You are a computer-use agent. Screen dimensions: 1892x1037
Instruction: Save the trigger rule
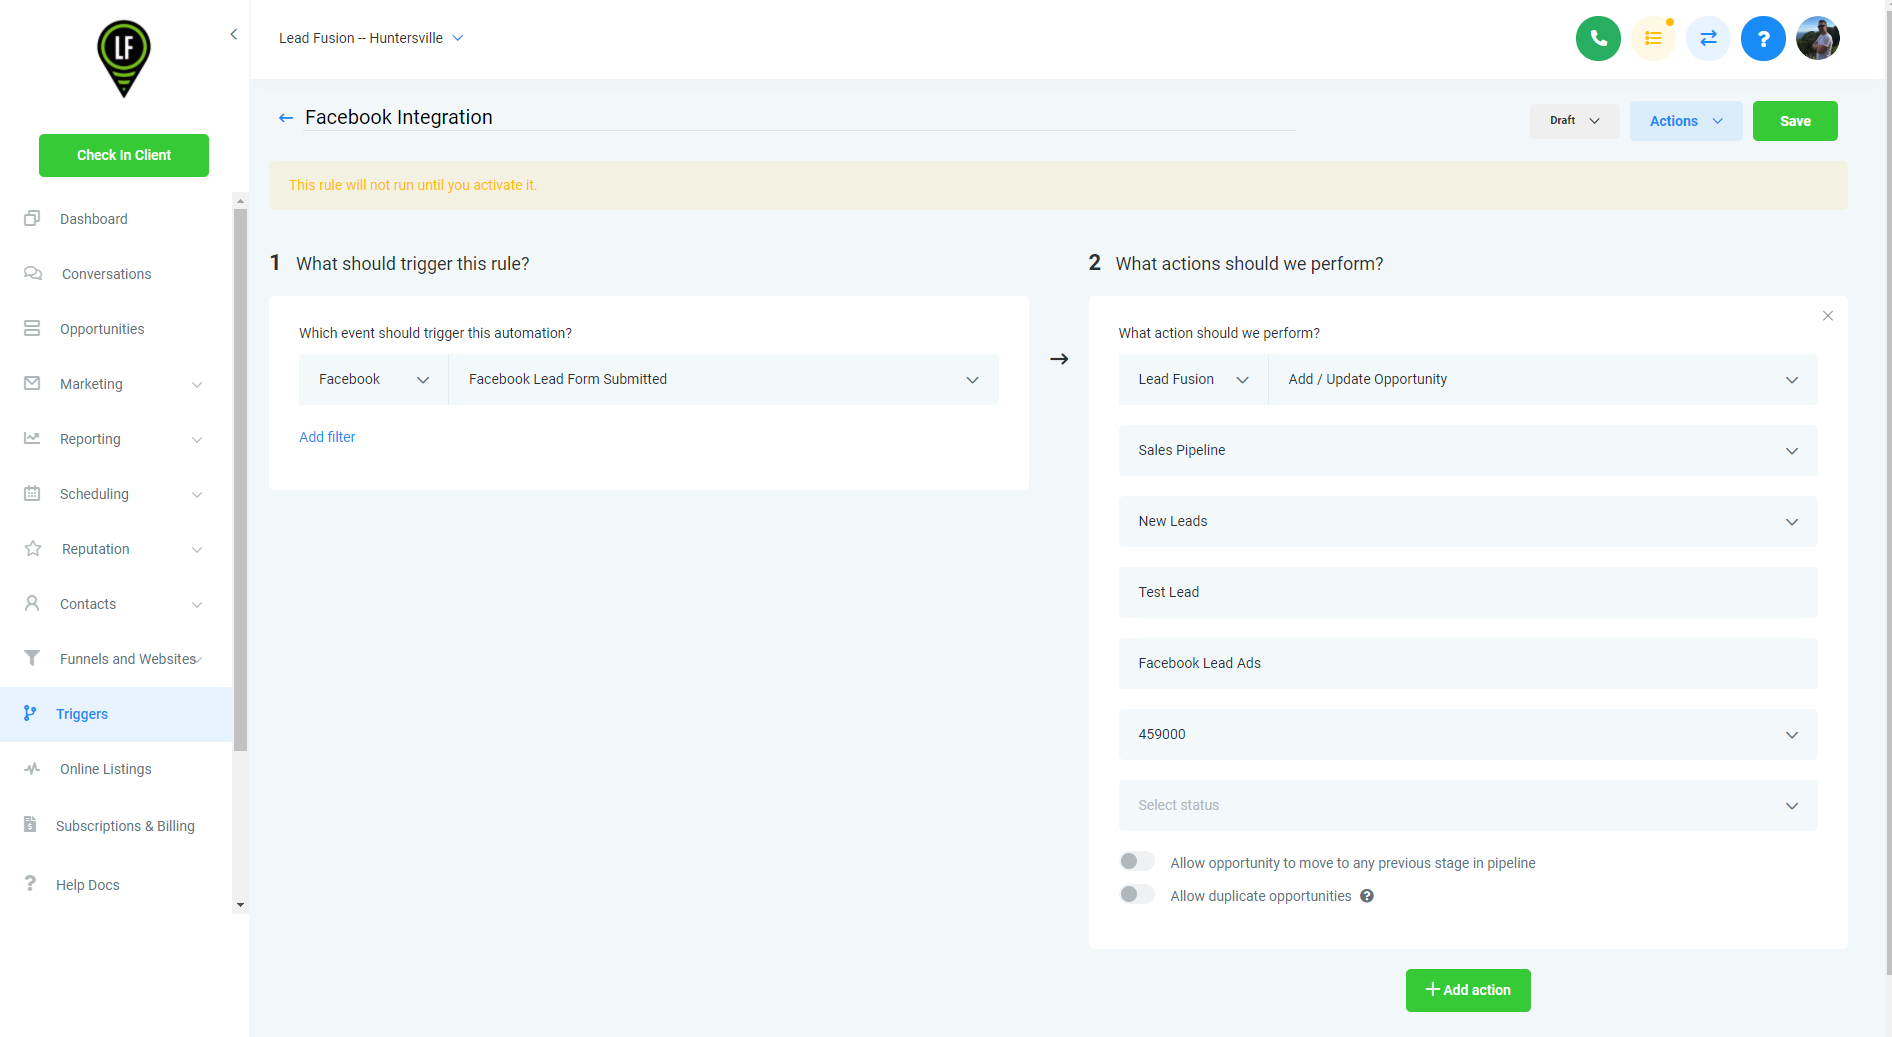pyautogui.click(x=1795, y=121)
